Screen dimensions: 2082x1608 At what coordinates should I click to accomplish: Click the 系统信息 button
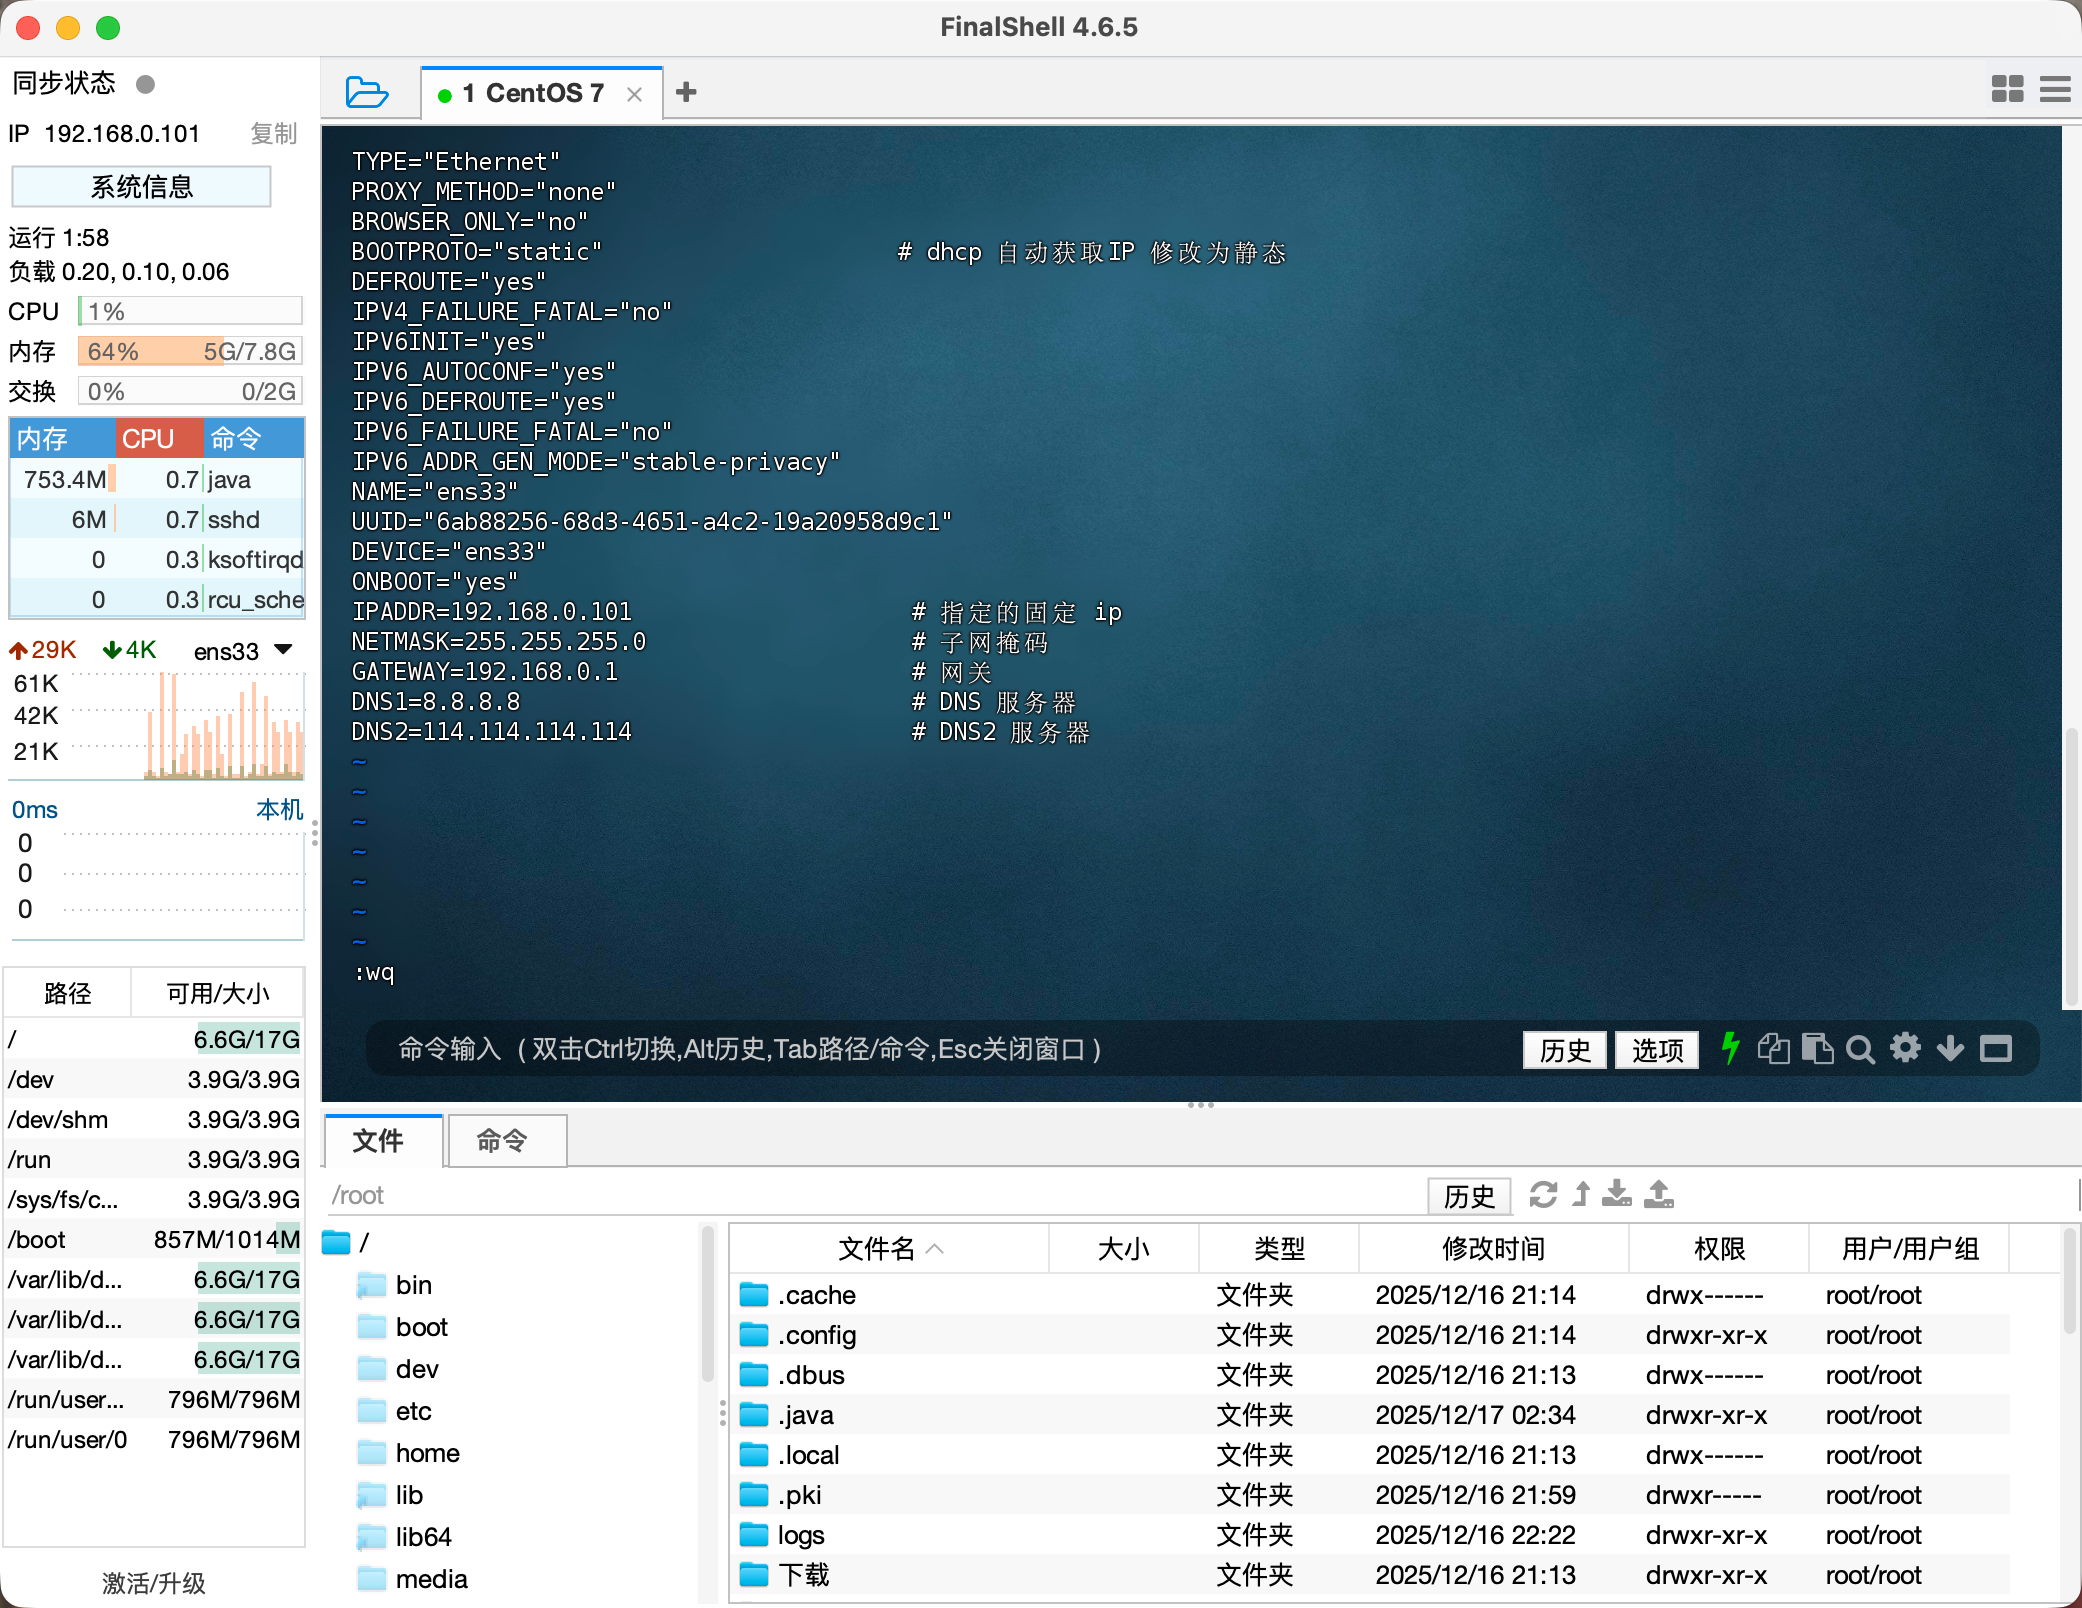[x=141, y=187]
